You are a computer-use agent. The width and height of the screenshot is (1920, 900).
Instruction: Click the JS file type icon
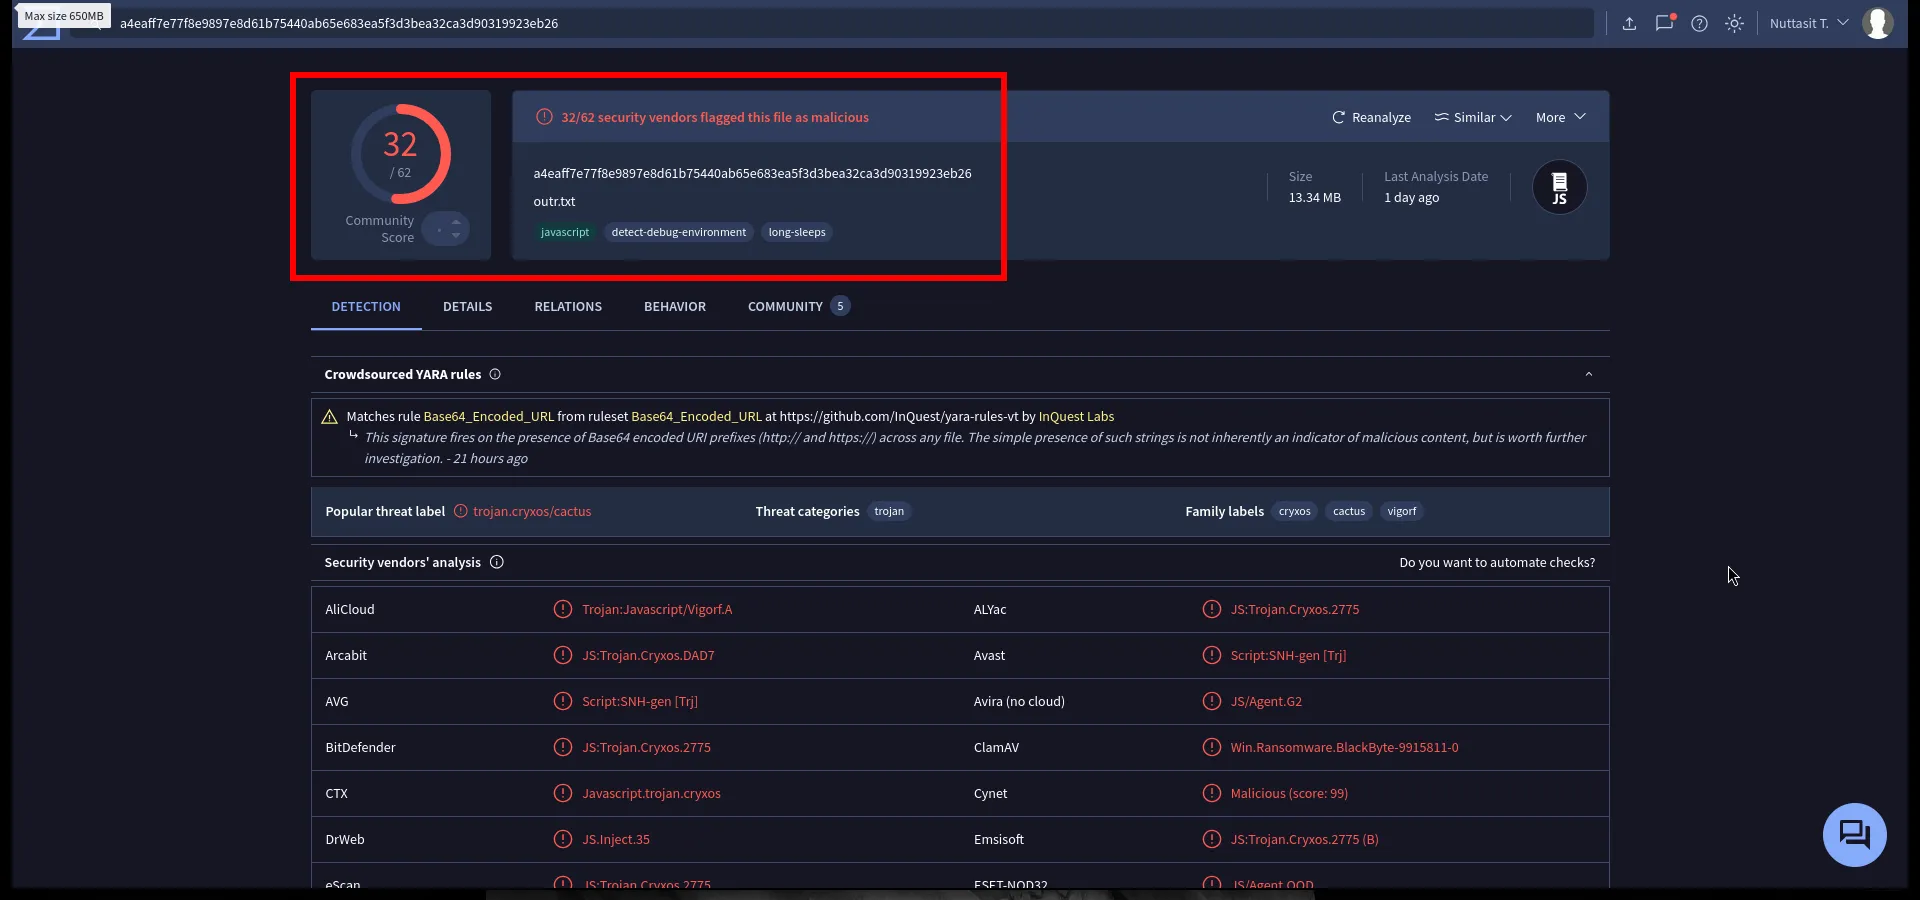[x=1559, y=187]
